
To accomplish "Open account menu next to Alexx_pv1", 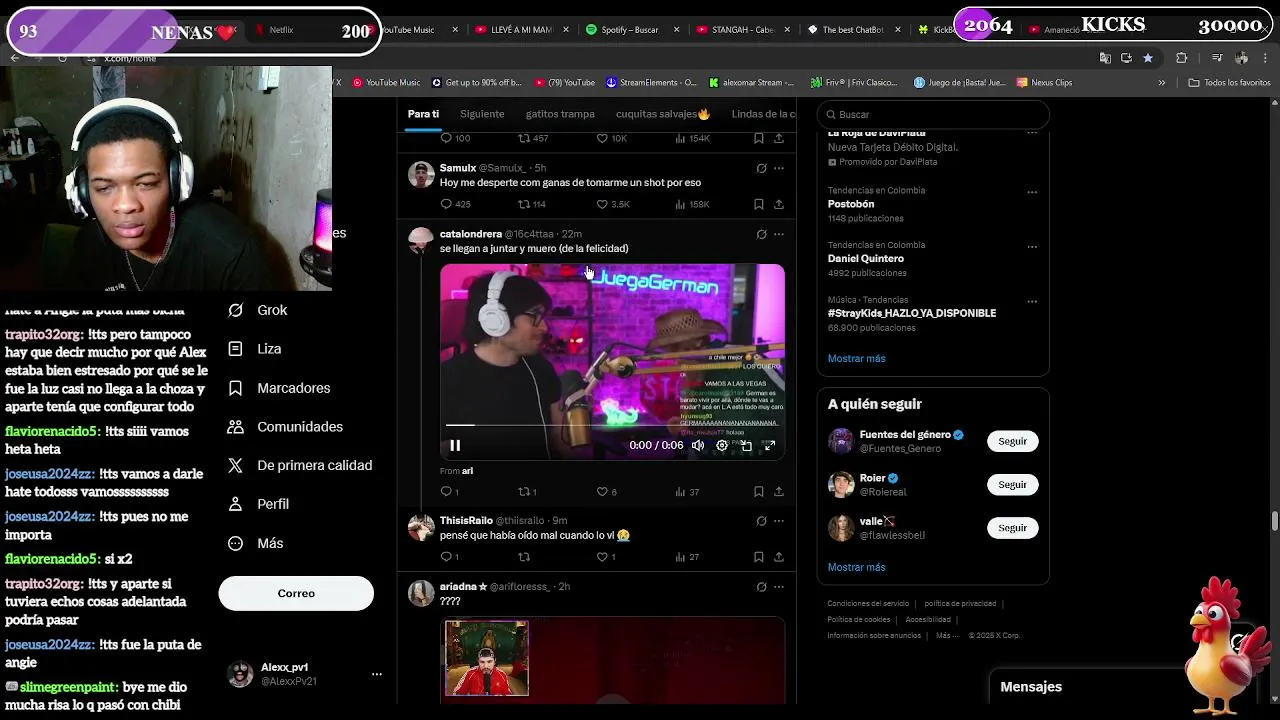I will coord(377,674).
